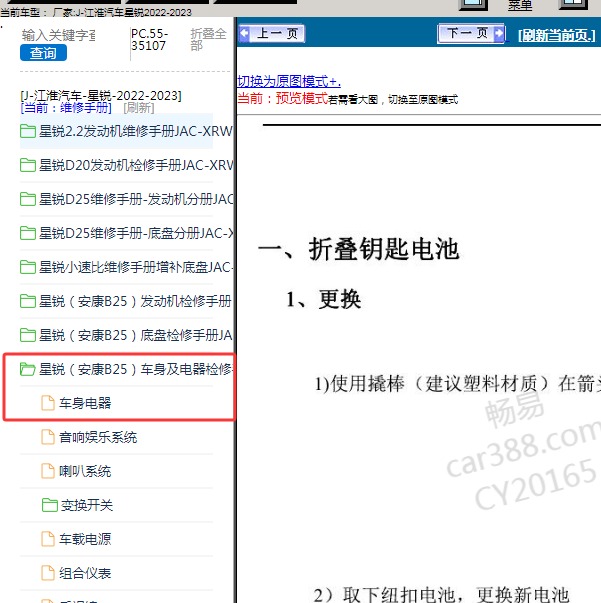The image size is (601, 603).
Task: Click document icon beside 音响娱乐系统
Action: 48,437
